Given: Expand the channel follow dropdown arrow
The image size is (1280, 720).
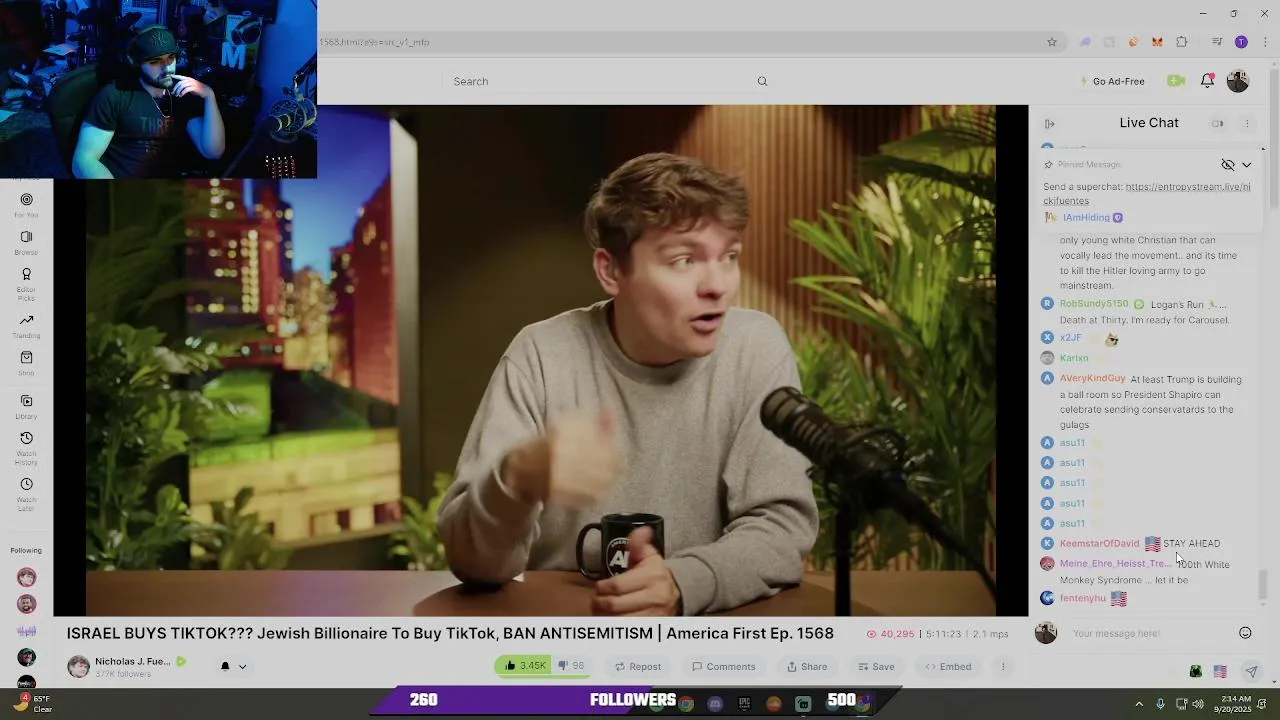Looking at the screenshot, I should (x=242, y=667).
